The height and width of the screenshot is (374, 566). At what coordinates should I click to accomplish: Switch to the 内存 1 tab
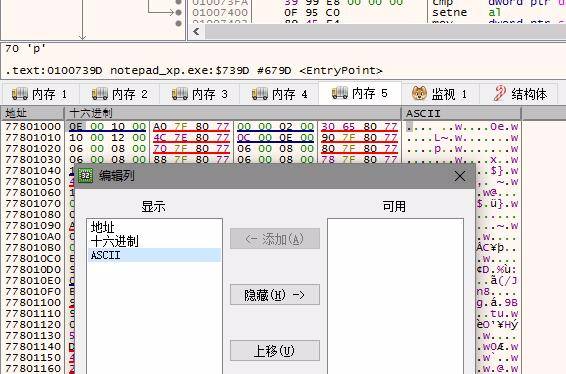pos(40,94)
